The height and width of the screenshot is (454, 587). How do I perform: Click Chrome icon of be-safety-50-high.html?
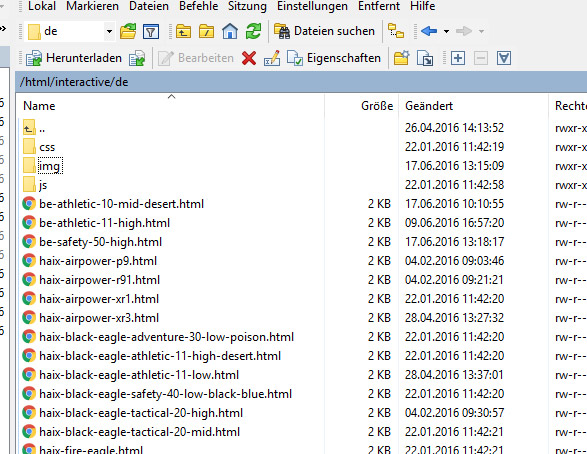click(29, 242)
